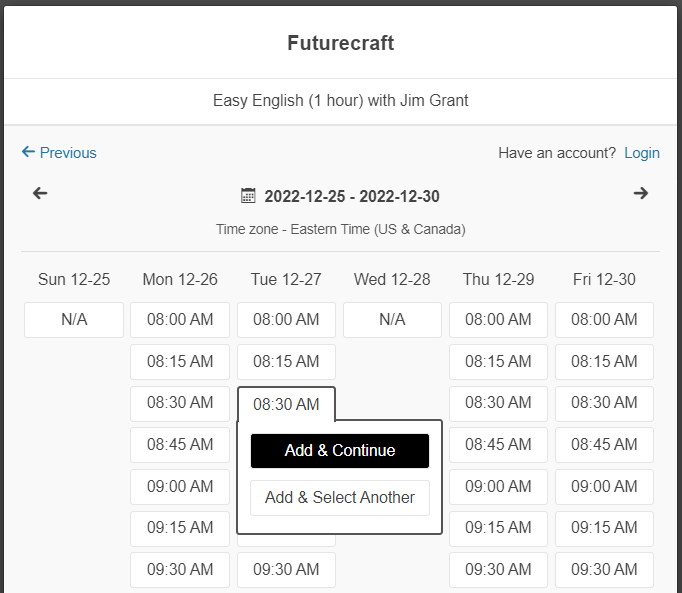
Task: Choose Thursday 08:00 AM time slot
Action: coord(498,320)
